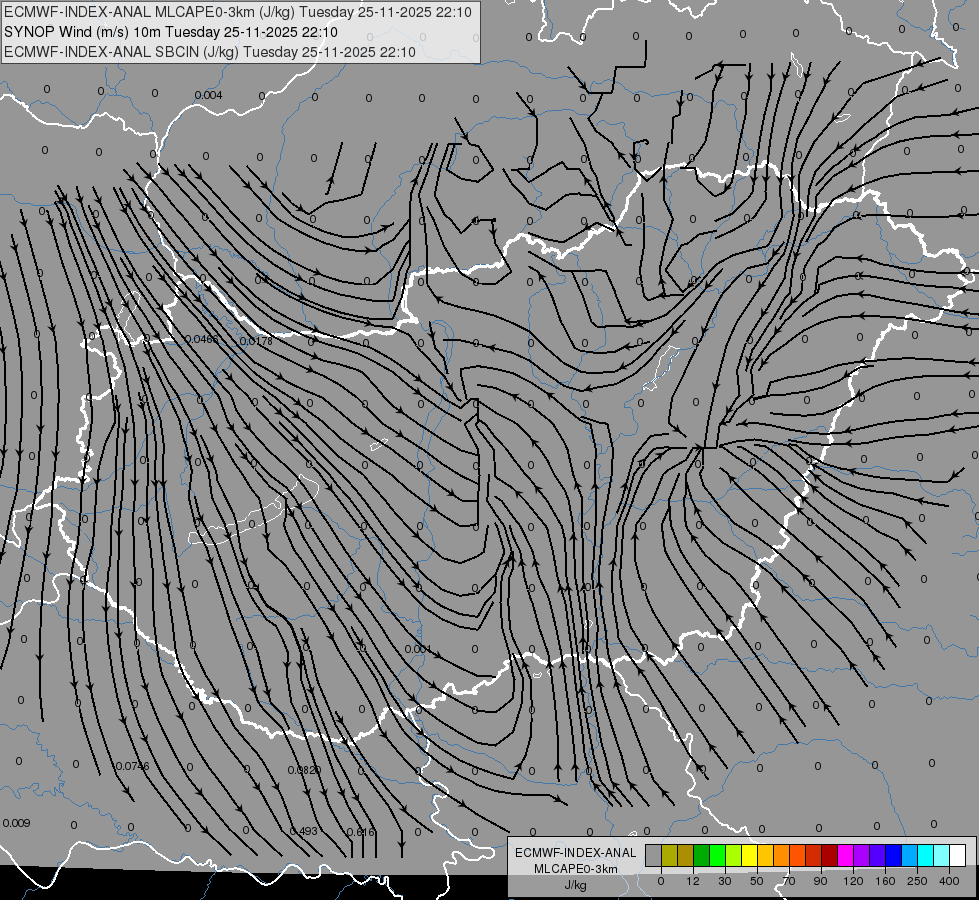979x900 pixels.
Task: Click the map value '0.009'
Action: click(16, 823)
